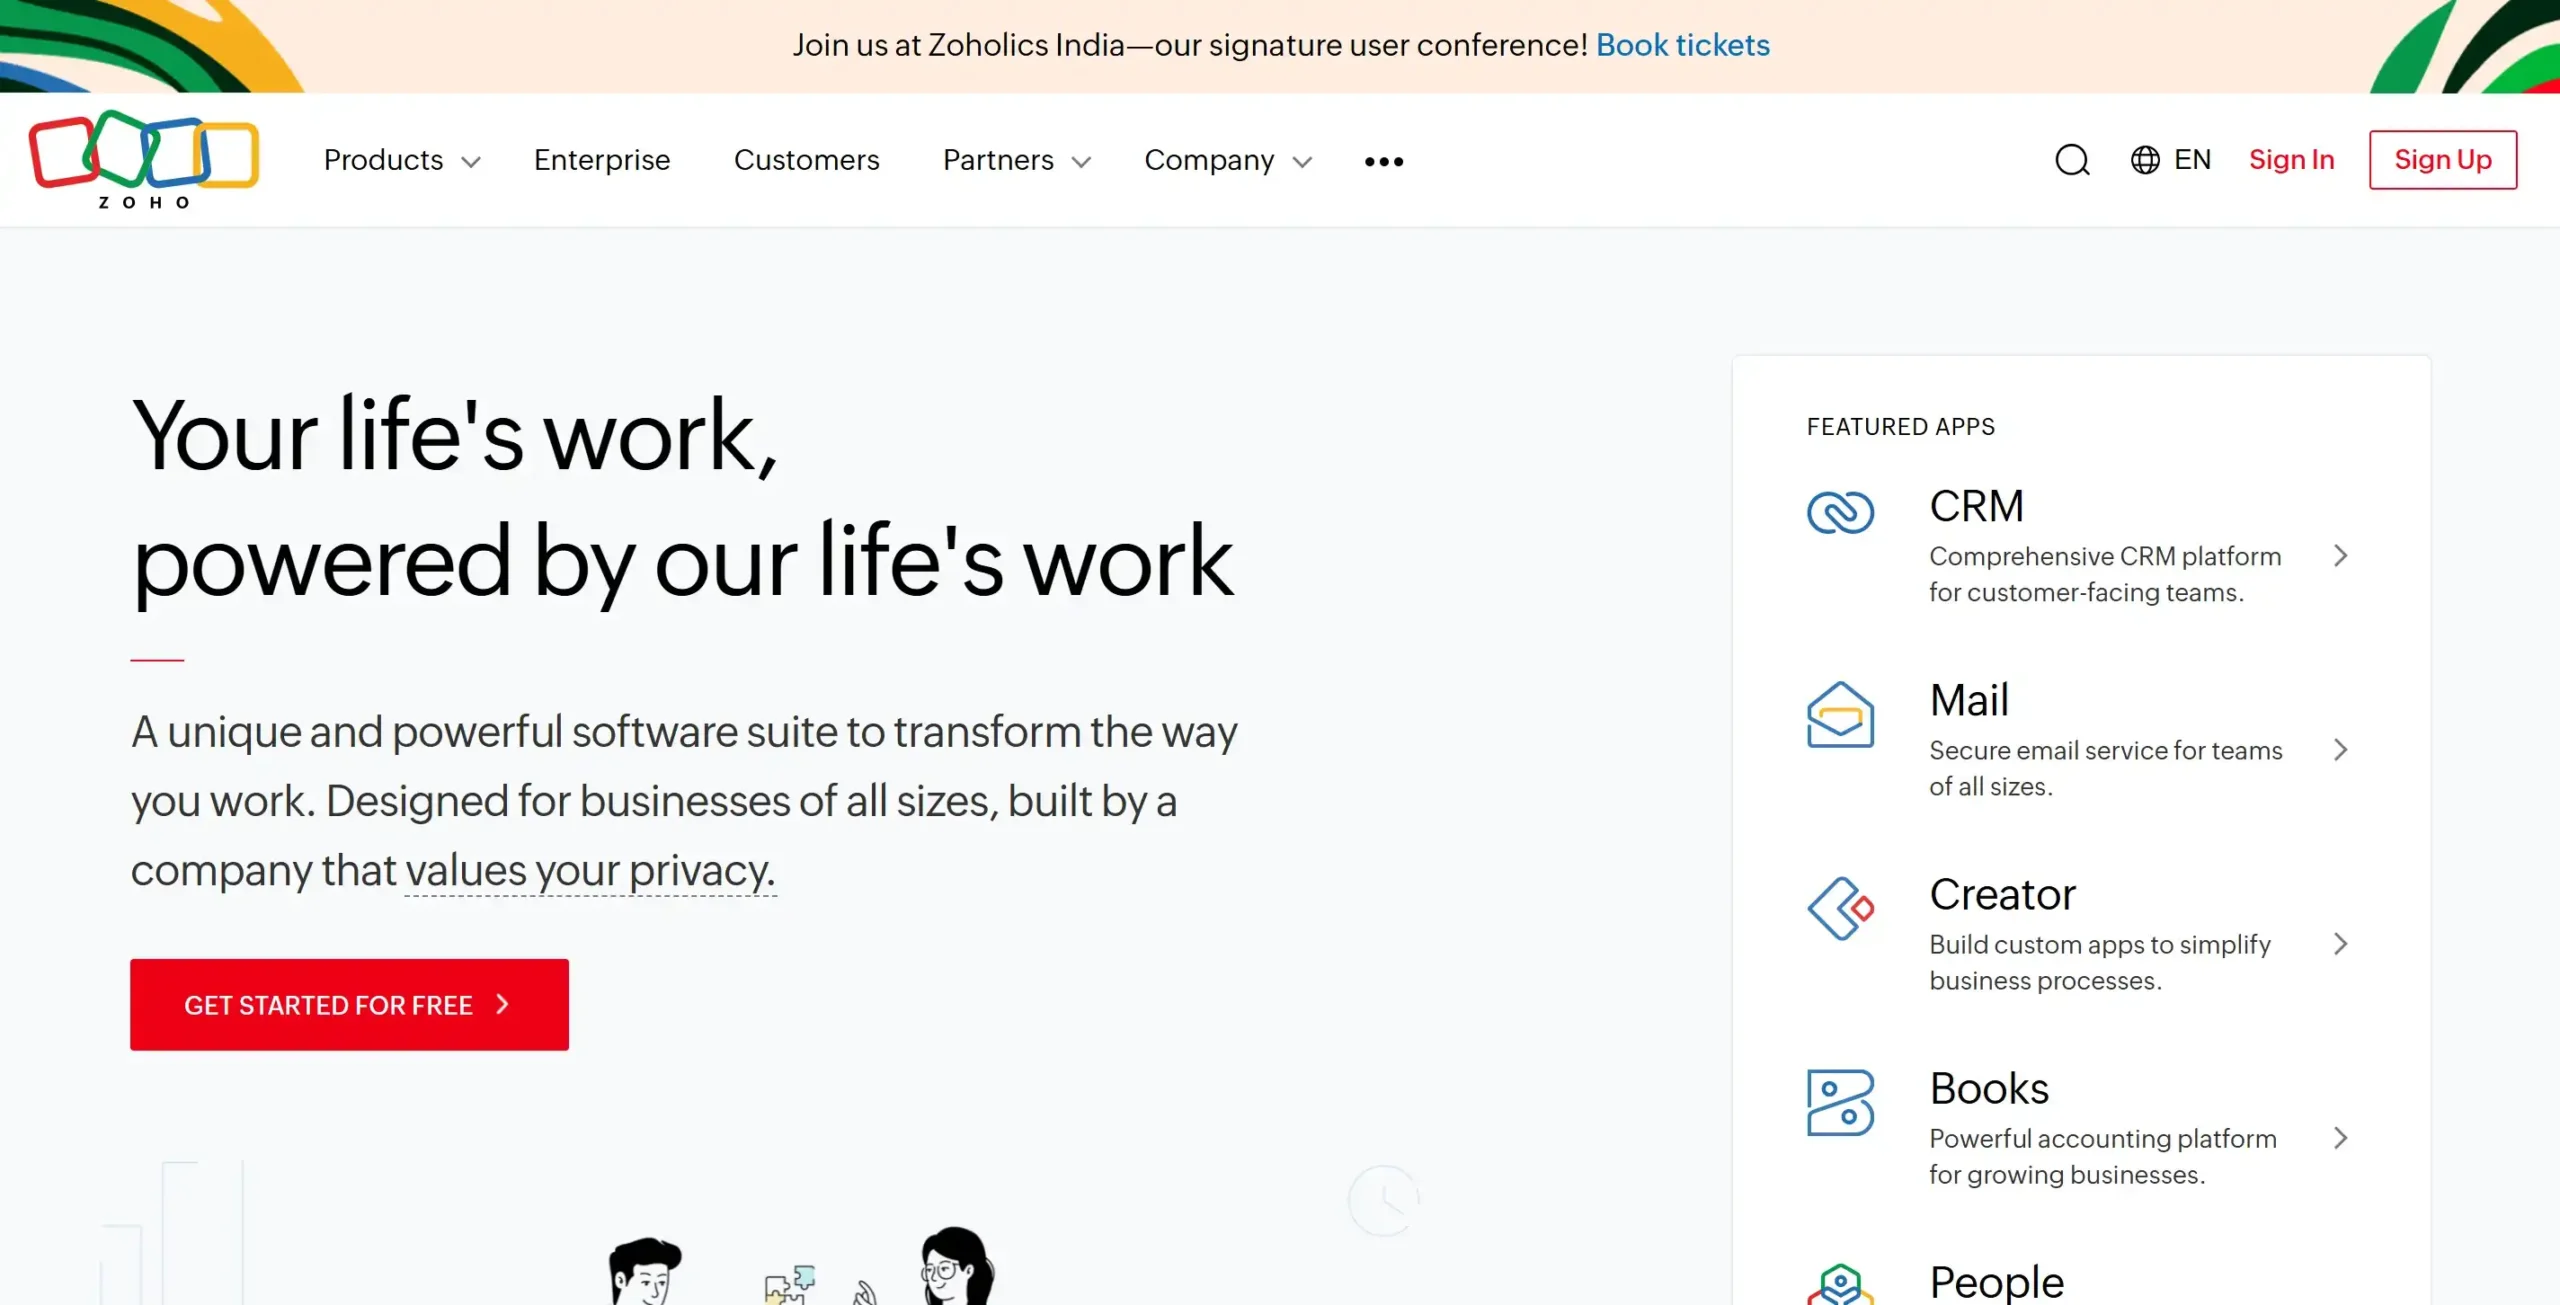
Task: Click chevron next to Mail description
Action: [2340, 750]
